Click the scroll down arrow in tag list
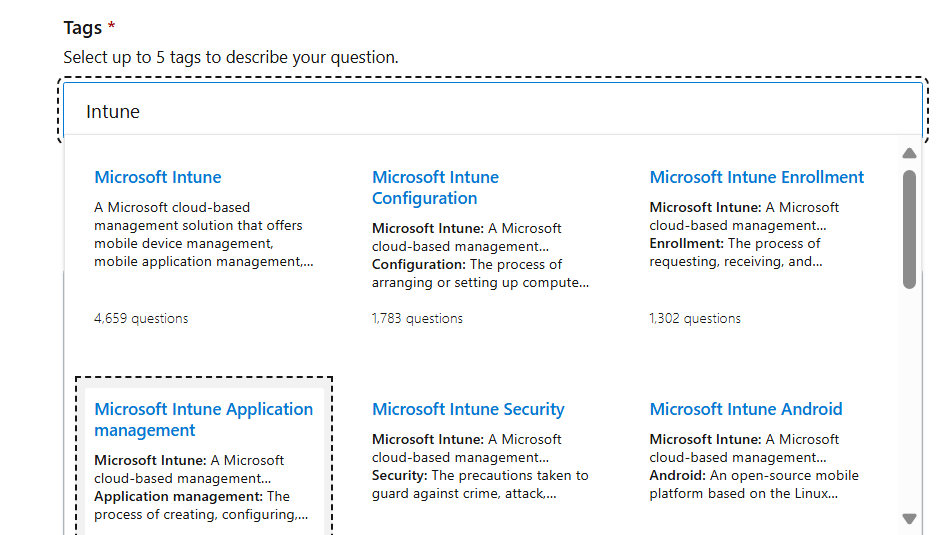The height and width of the screenshot is (535, 945). (x=909, y=518)
